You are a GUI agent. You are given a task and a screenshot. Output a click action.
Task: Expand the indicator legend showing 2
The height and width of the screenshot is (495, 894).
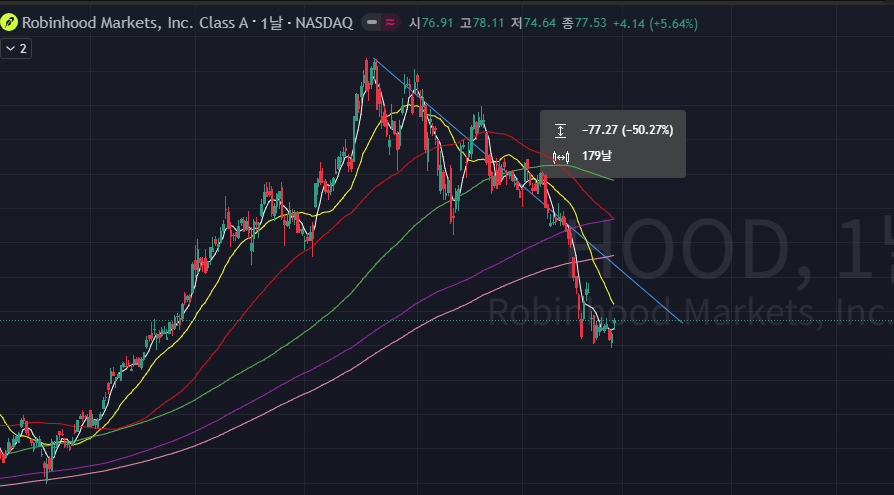coord(16,49)
